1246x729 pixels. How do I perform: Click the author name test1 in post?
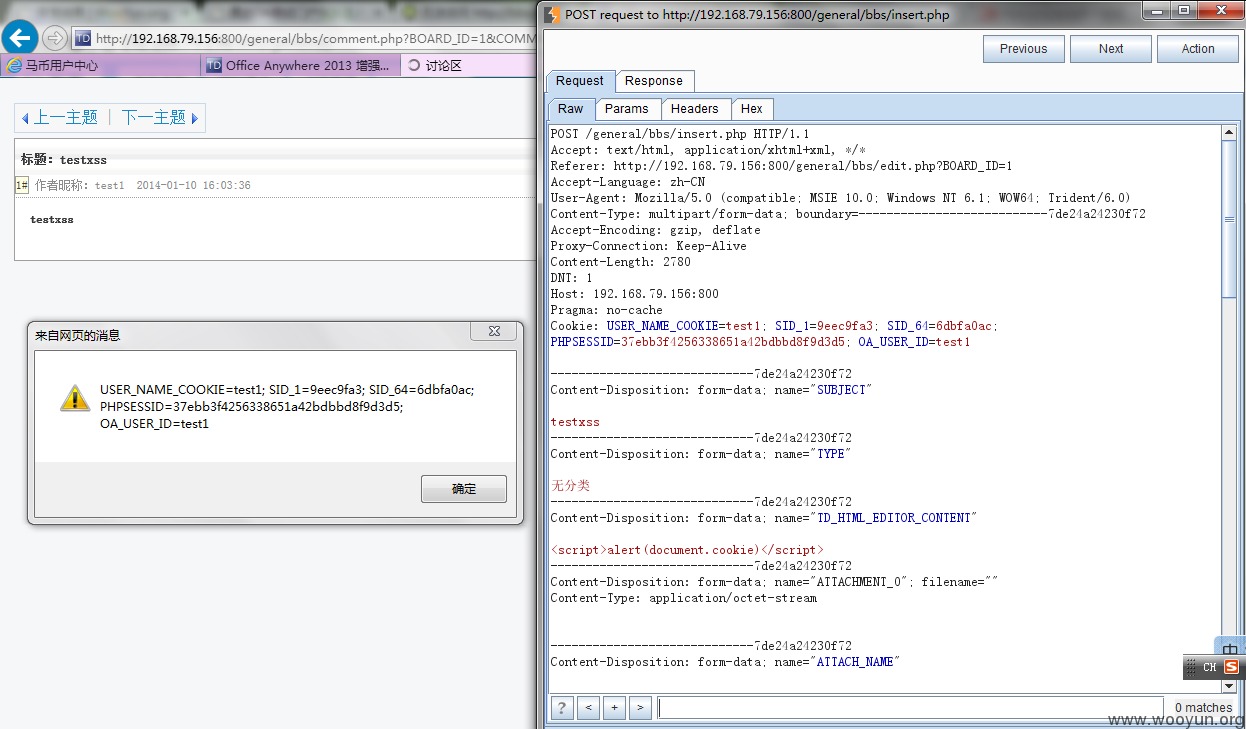click(110, 186)
